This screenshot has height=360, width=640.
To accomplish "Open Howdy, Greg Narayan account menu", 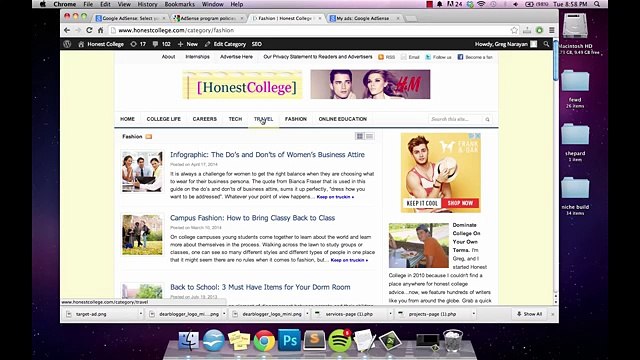I will (506, 44).
